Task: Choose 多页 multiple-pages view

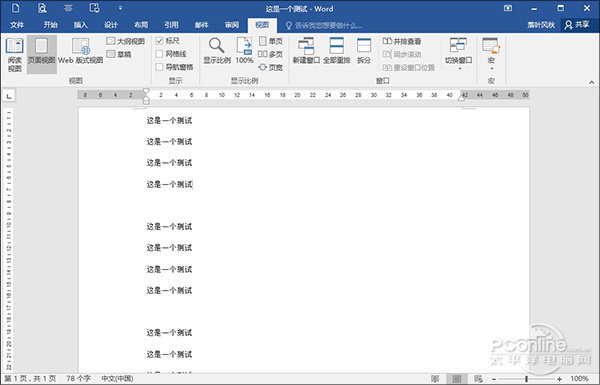Action: (271, 54)
